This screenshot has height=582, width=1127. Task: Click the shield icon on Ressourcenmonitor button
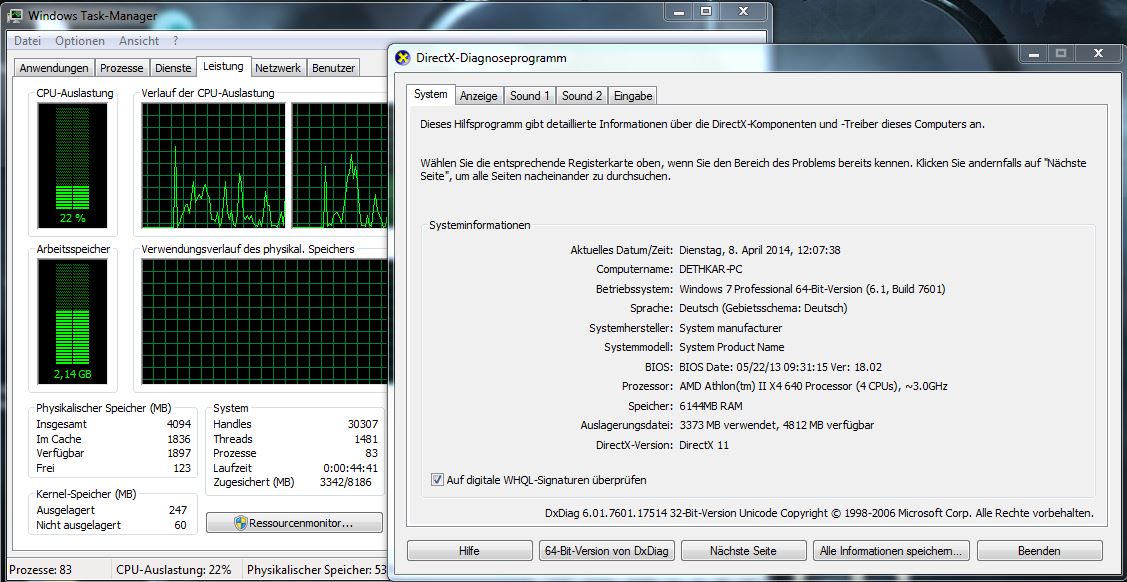point(241,523)
